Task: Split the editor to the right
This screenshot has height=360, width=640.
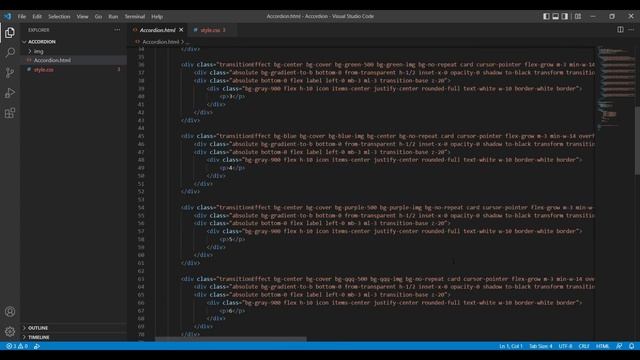Action: click(620, 29)
